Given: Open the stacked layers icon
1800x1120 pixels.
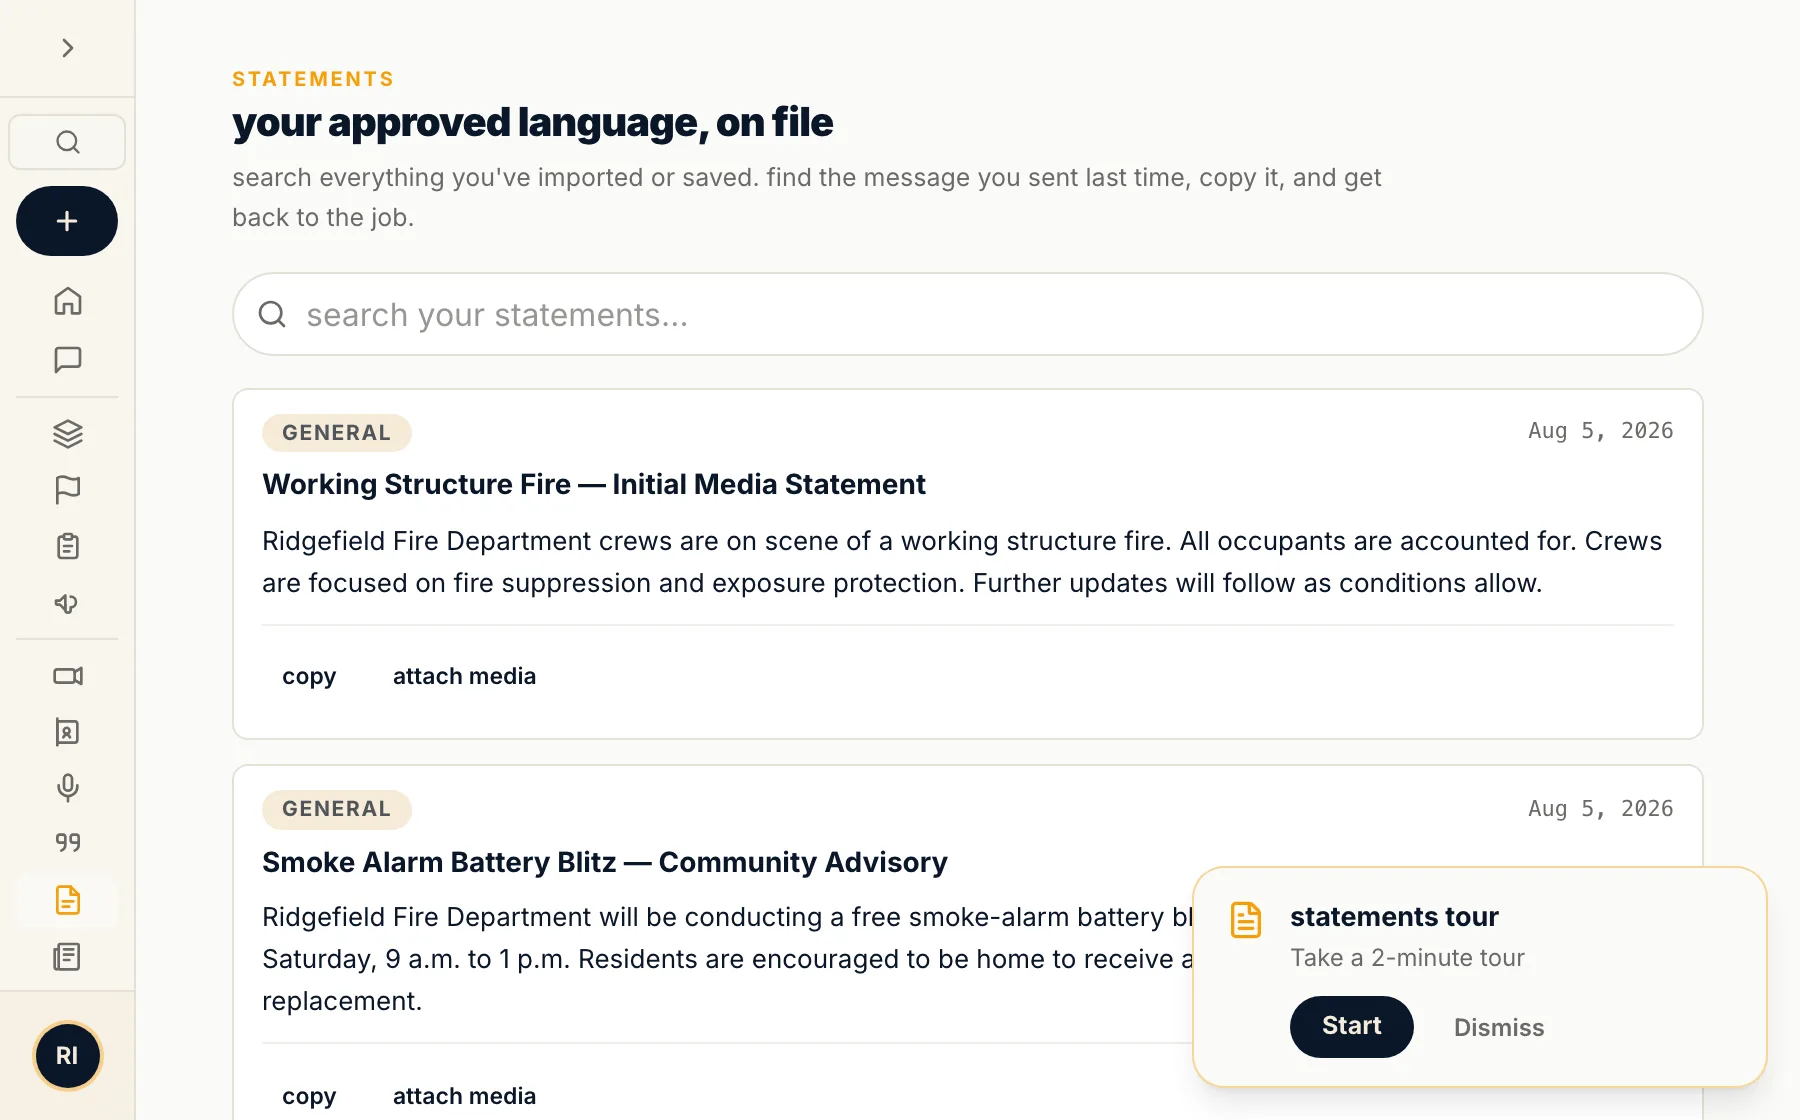Looking at the screenshot, I should [x=67, y=433].
